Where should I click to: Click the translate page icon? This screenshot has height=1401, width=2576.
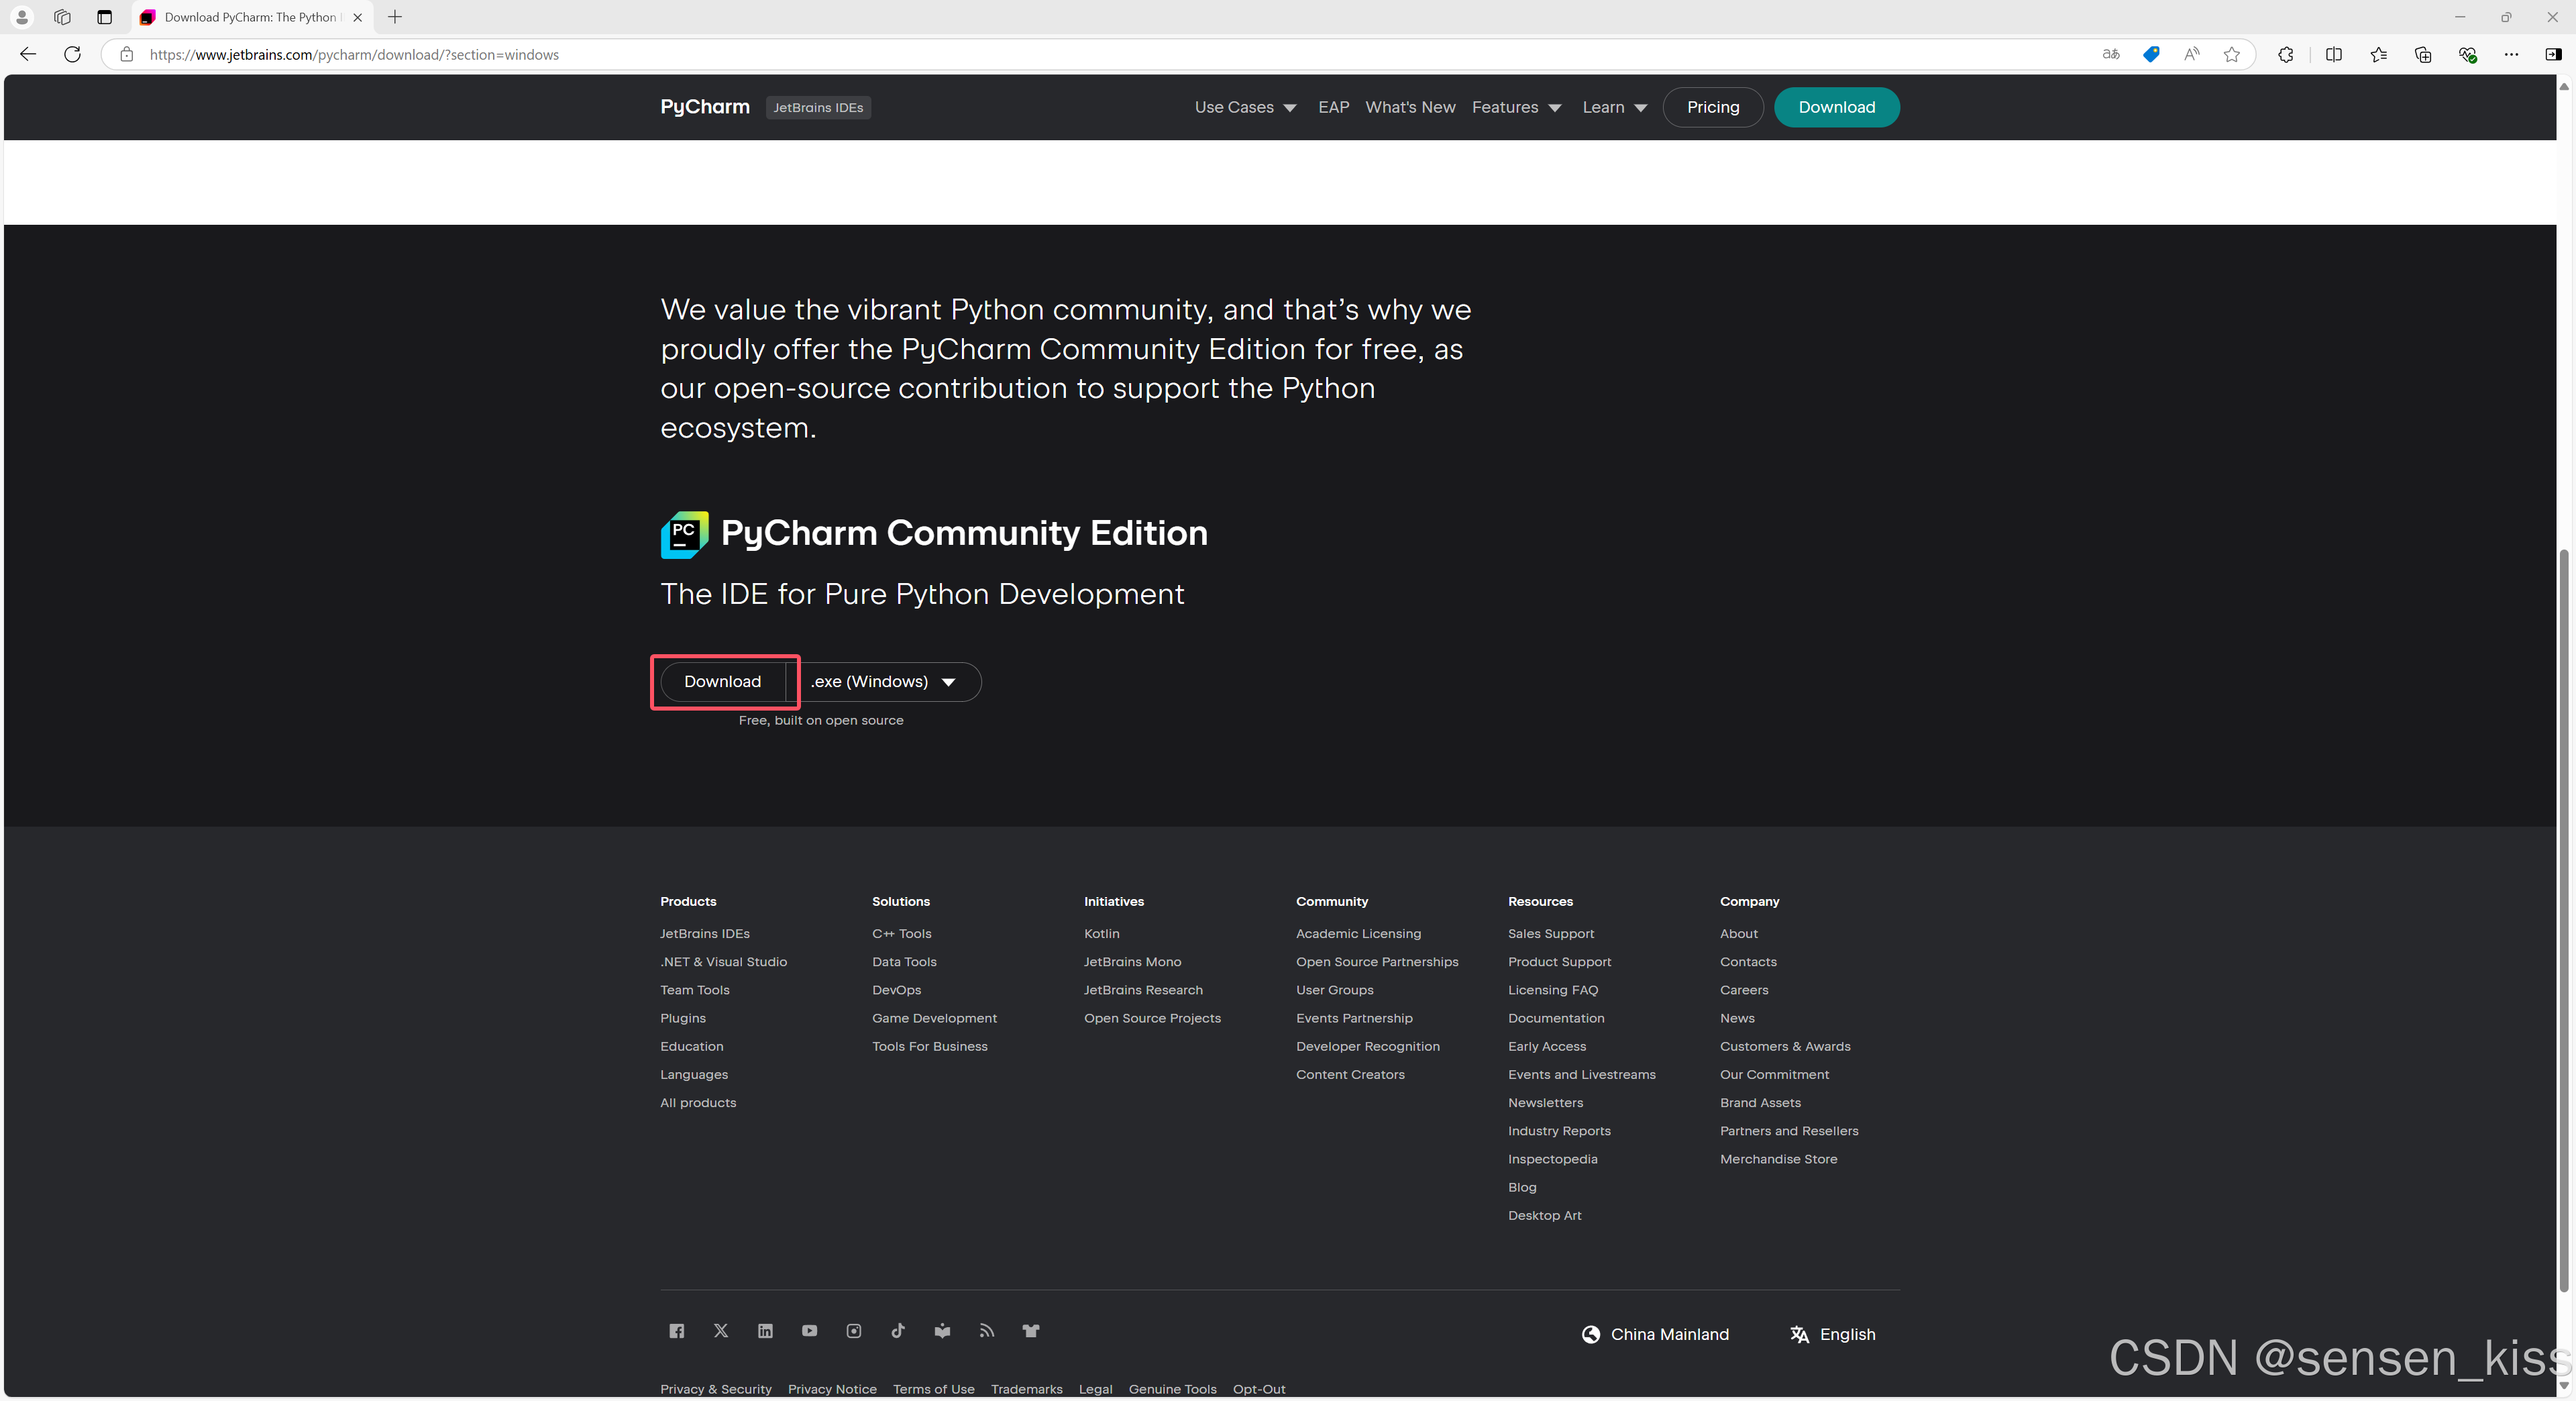2110,54
